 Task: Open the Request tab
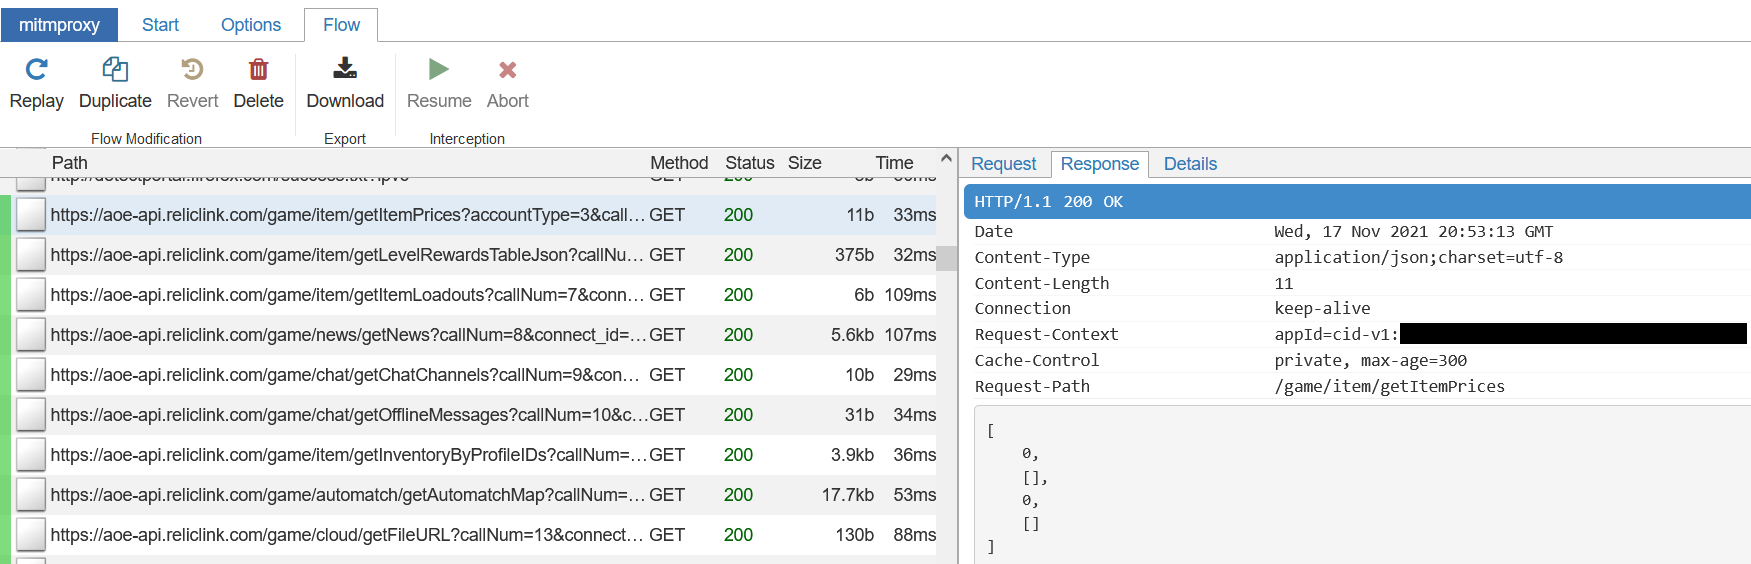[x=1003, y=164]
